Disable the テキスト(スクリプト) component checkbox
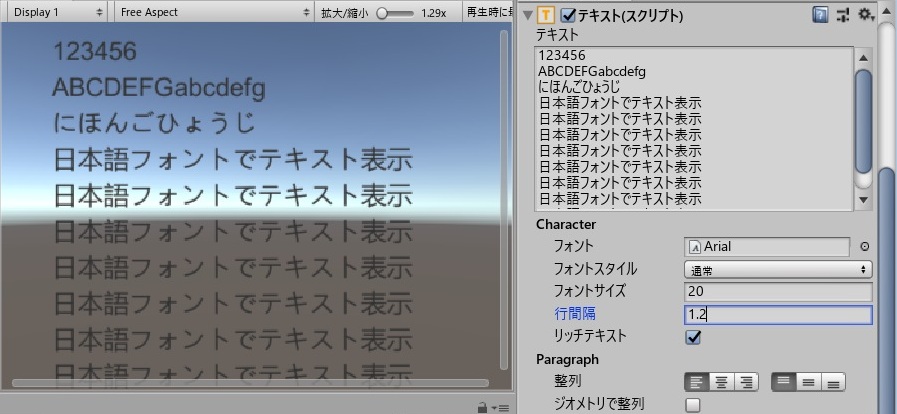 pyautogui.click(x=569, y=14)
